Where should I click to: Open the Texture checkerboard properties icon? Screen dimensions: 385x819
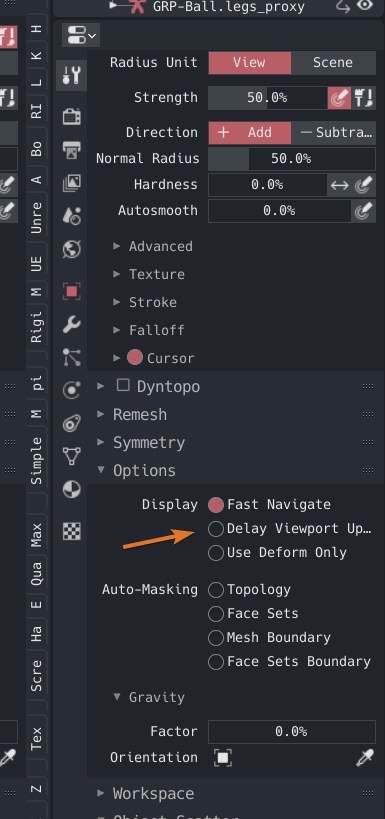coord(71,531)
